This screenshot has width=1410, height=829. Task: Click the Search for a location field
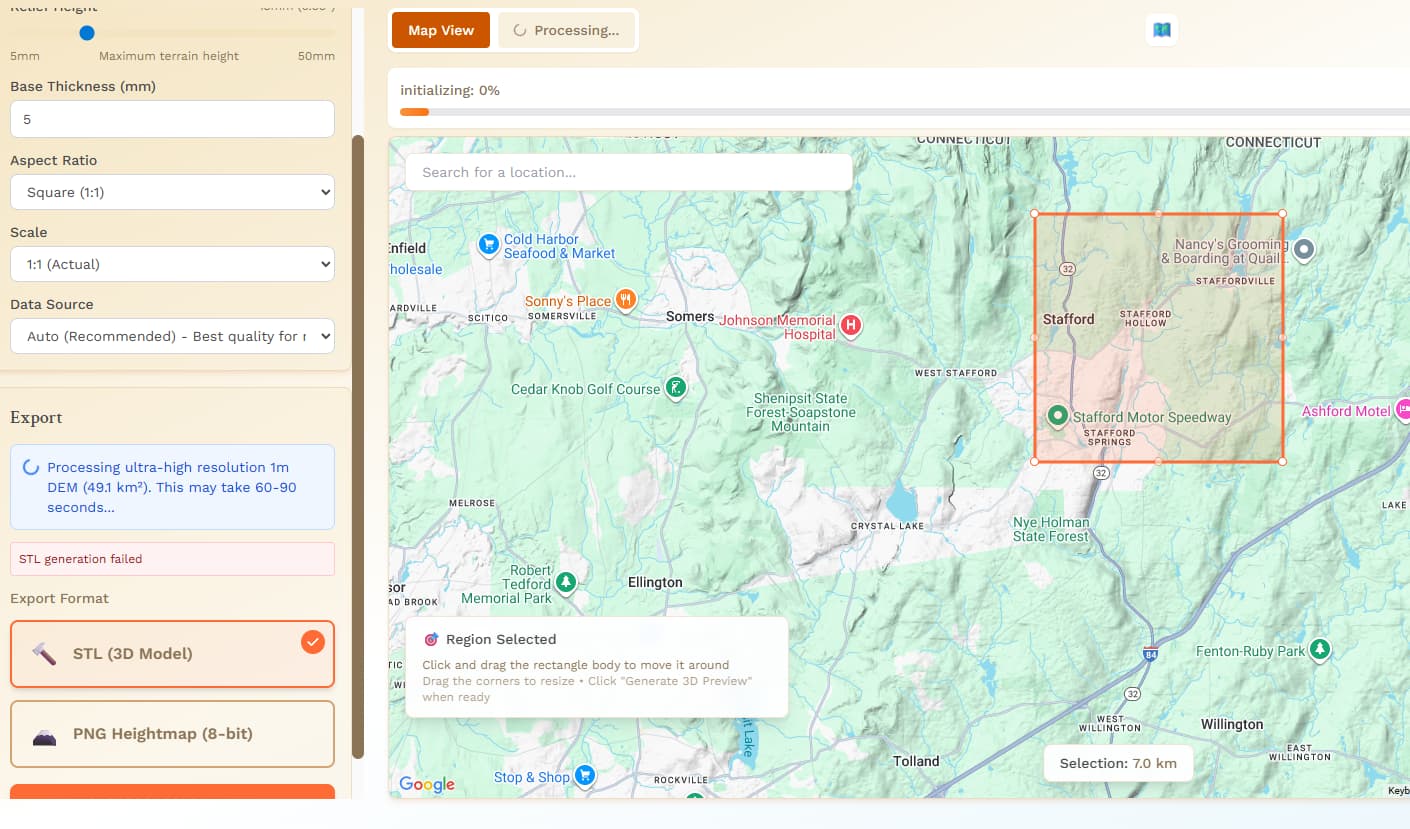(628, 172)
